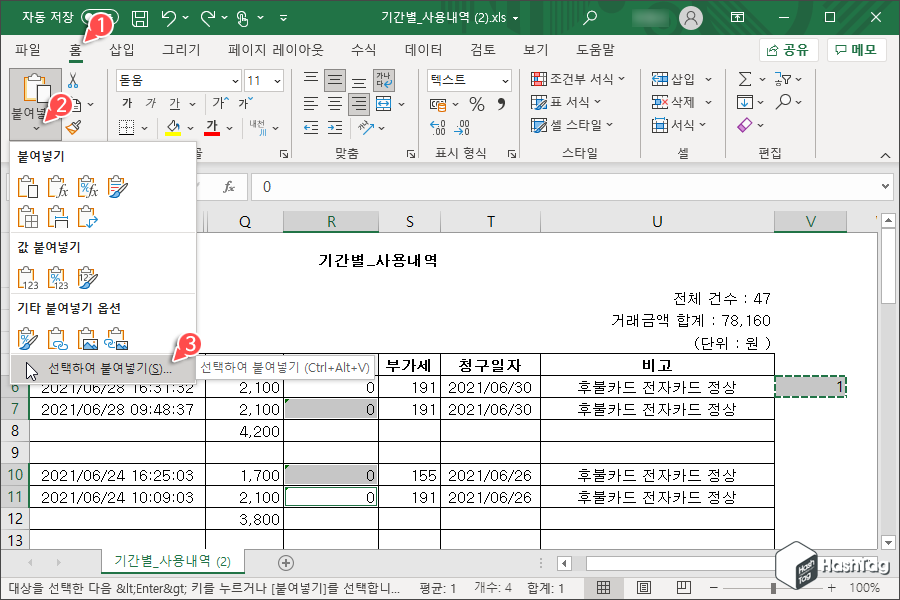The width and height of the screenshot is (900, 600).
Task: Select the Paste Formulas icon
Action: point(58,186)
